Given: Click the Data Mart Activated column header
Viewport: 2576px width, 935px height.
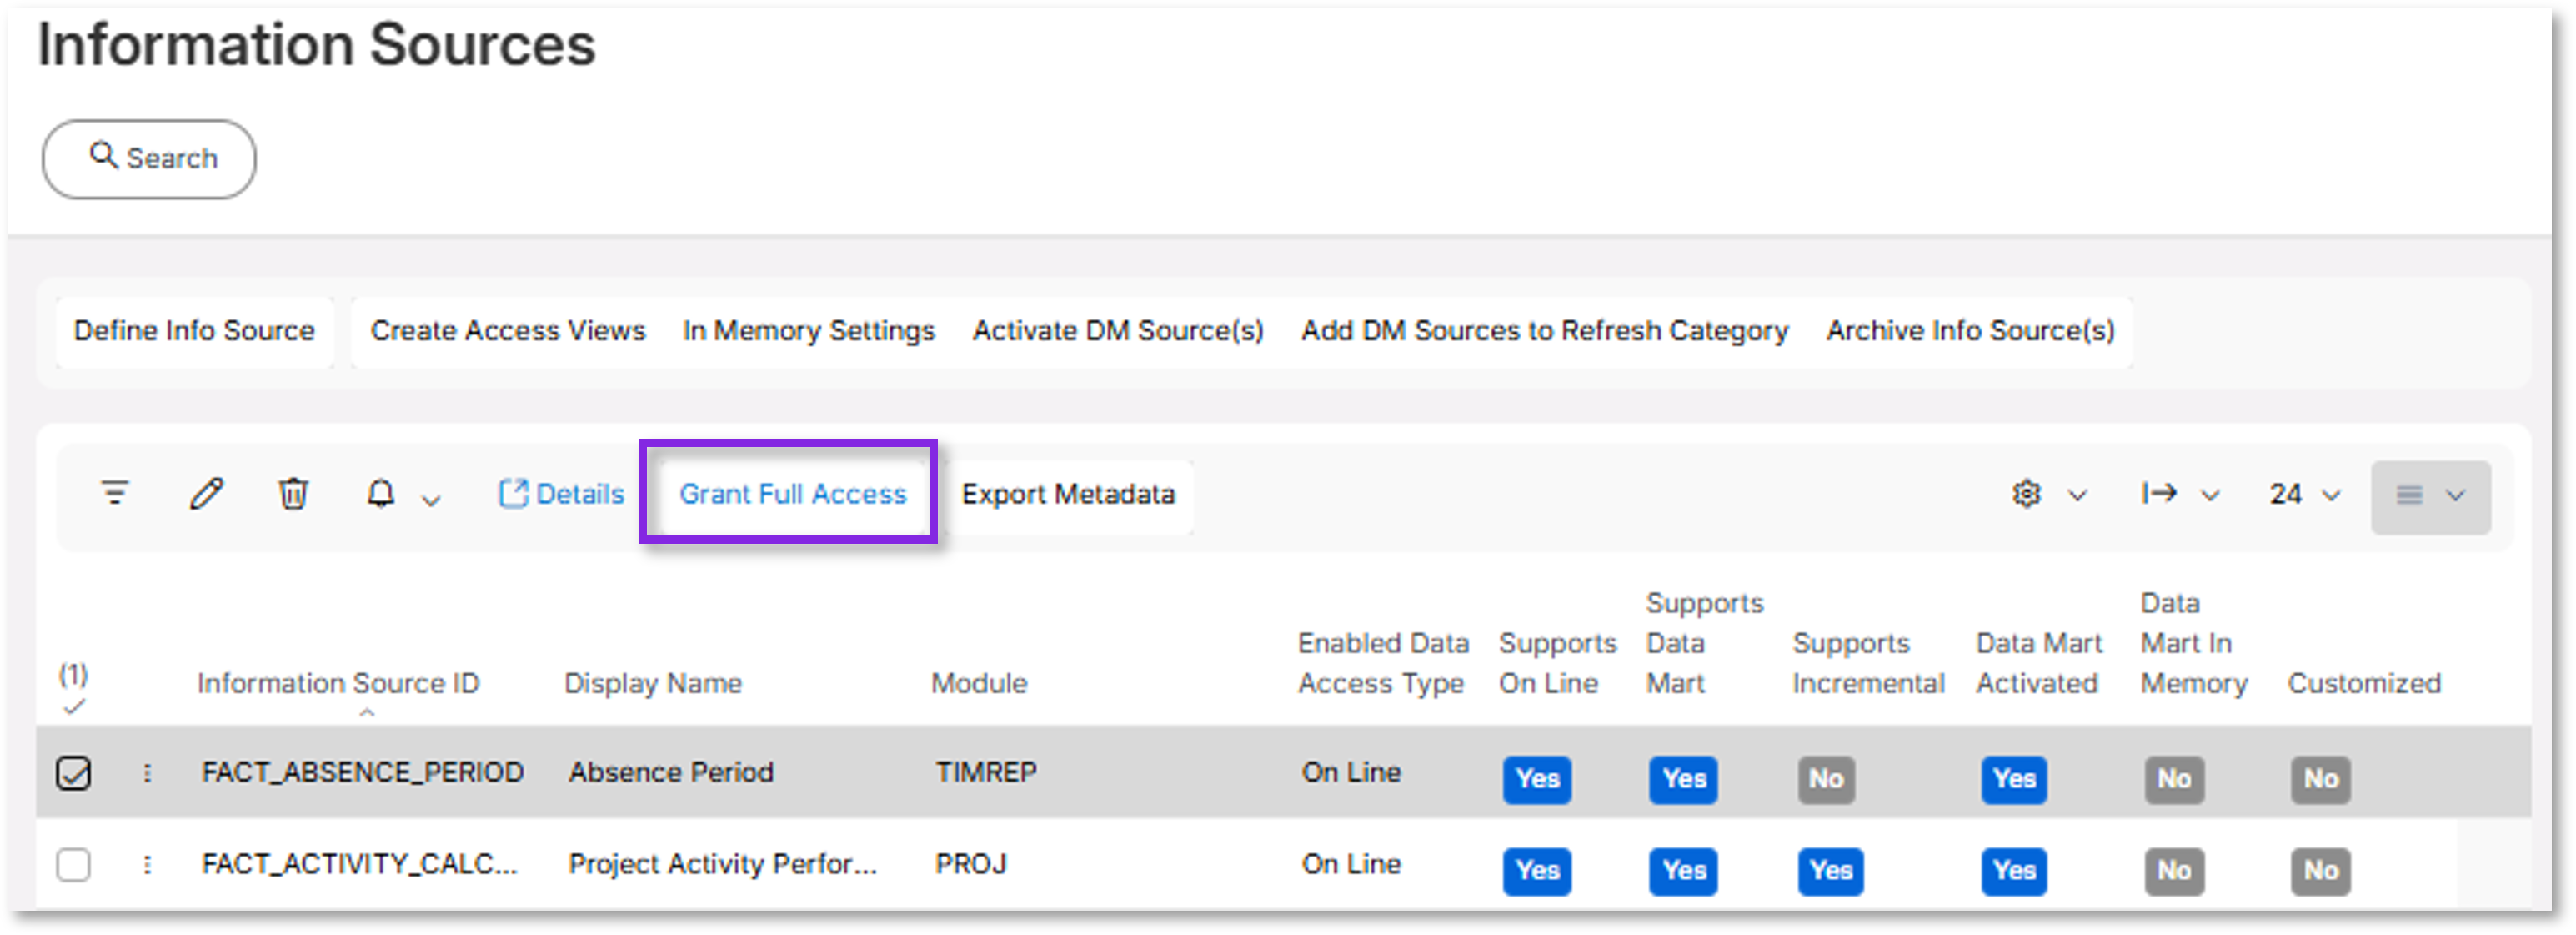Looking at the screenshot, I should click(2038, 663).
